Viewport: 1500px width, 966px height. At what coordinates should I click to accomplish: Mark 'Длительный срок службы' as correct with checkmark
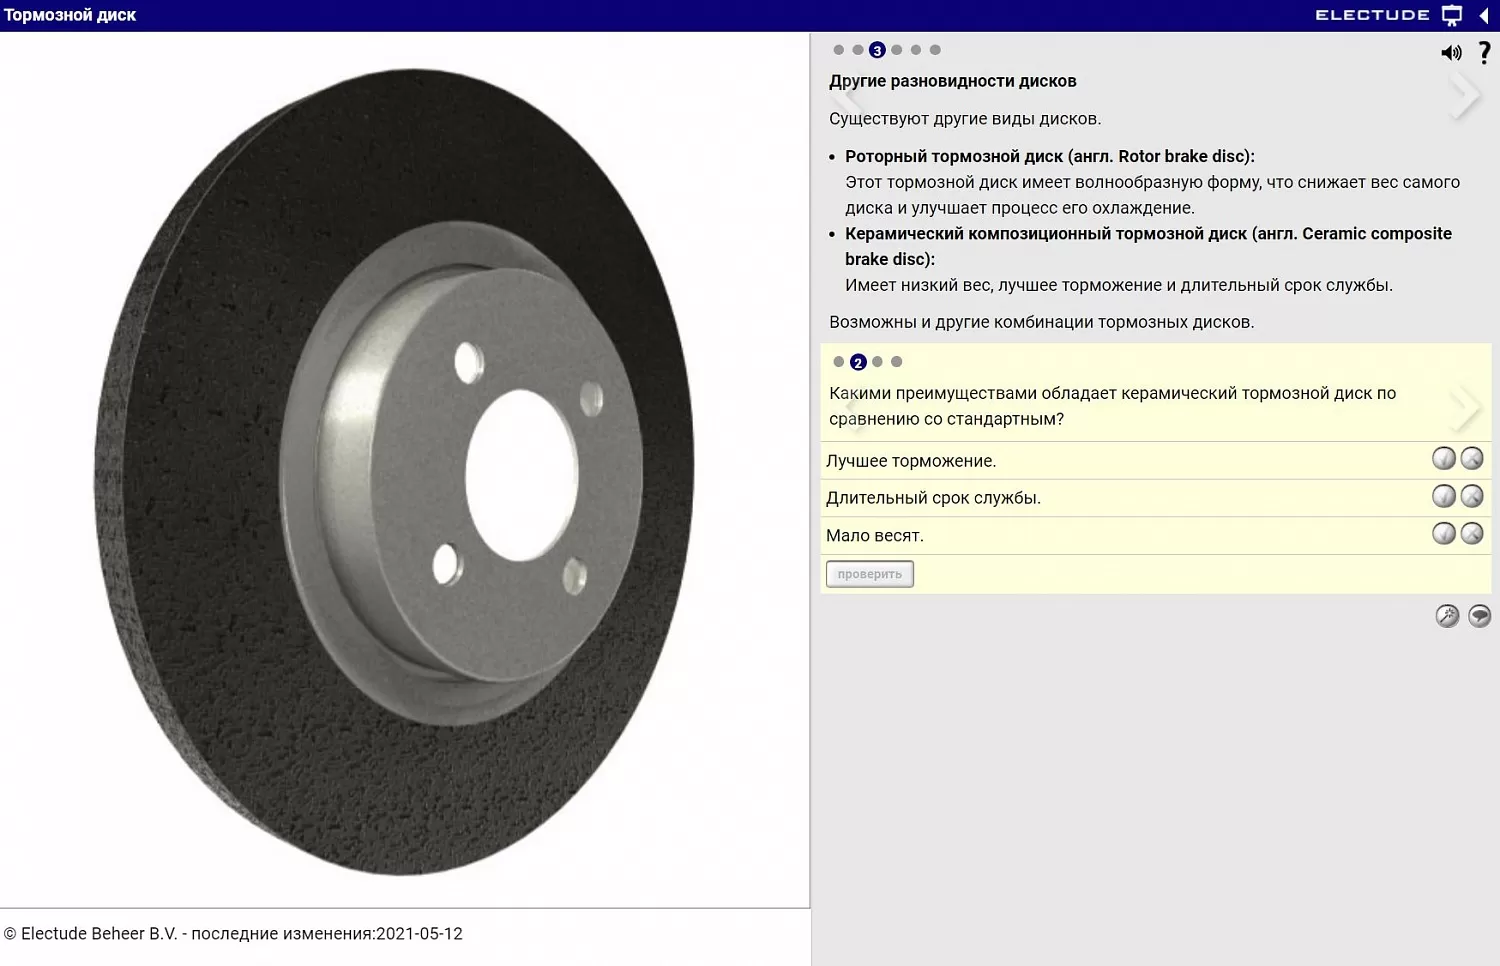click(x=1443, y=496)
